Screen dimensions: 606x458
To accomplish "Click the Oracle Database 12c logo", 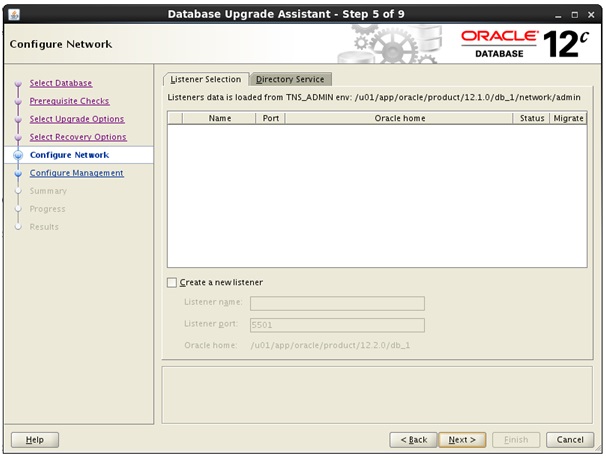I will coord(528,44).
